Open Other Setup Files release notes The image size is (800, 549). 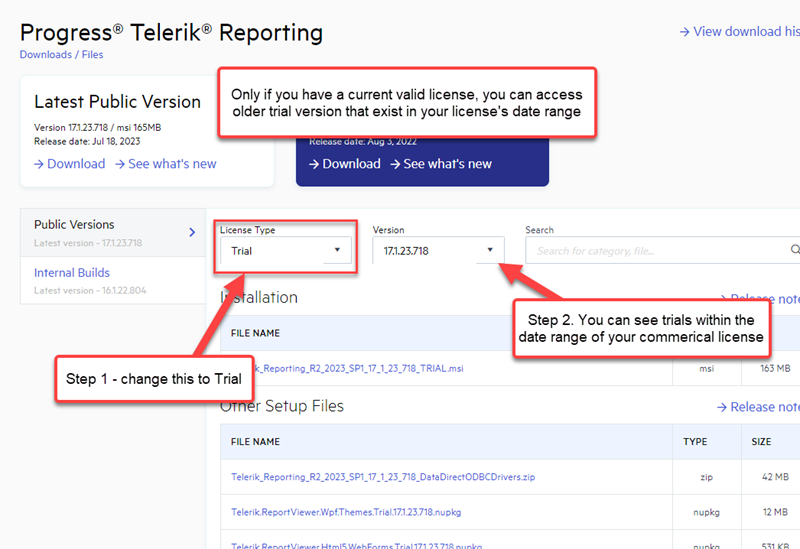(758, 407)
